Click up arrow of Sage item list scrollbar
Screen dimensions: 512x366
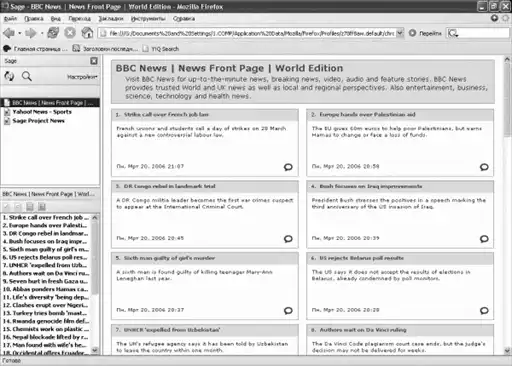95,218
